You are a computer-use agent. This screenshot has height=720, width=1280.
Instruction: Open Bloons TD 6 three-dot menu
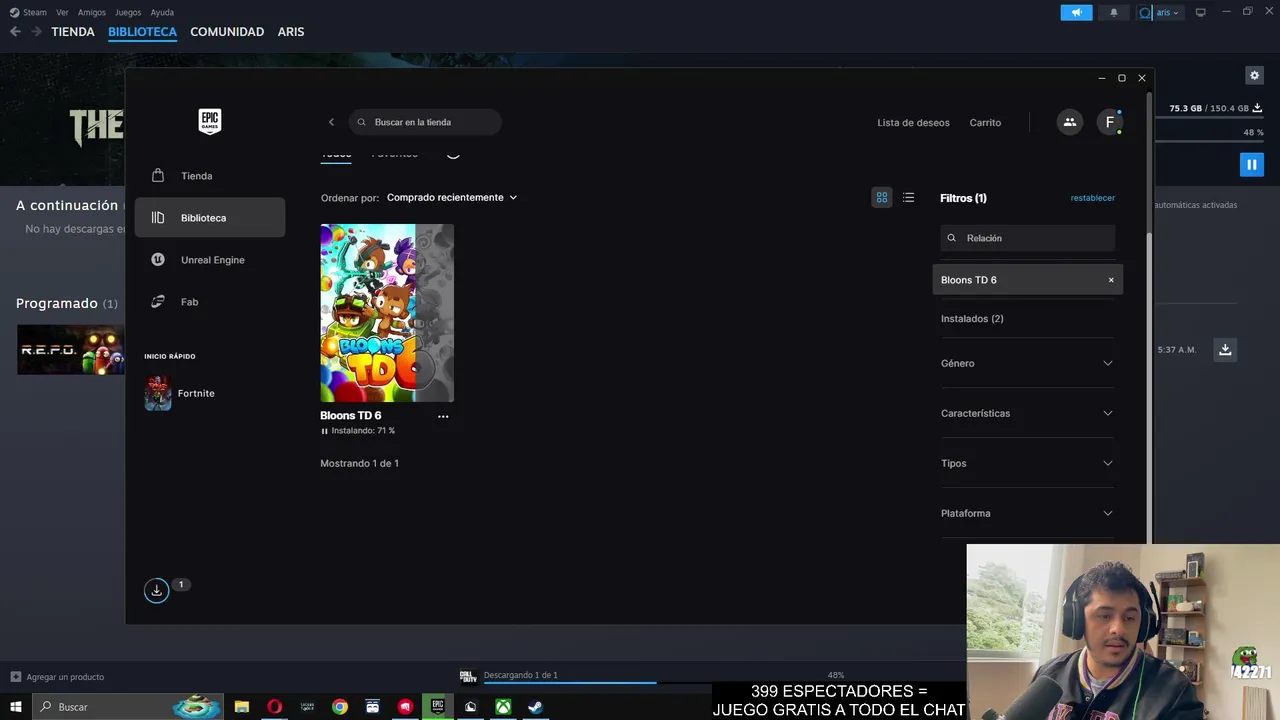point(443,416)
